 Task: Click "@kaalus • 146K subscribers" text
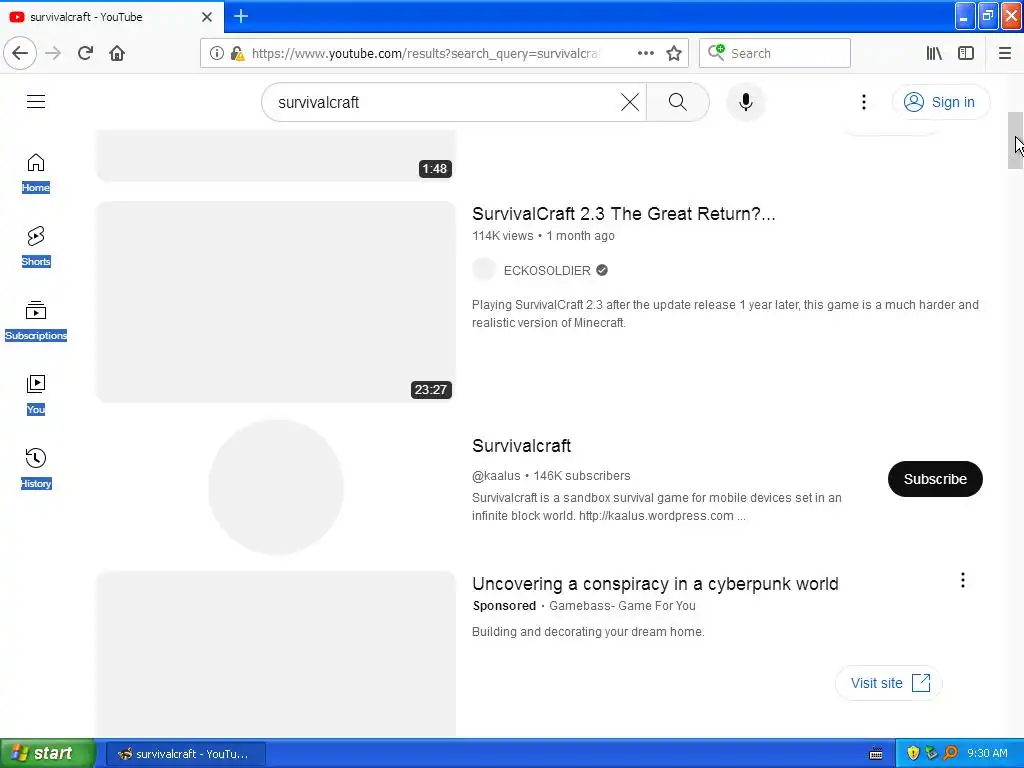tap(551, 475)
